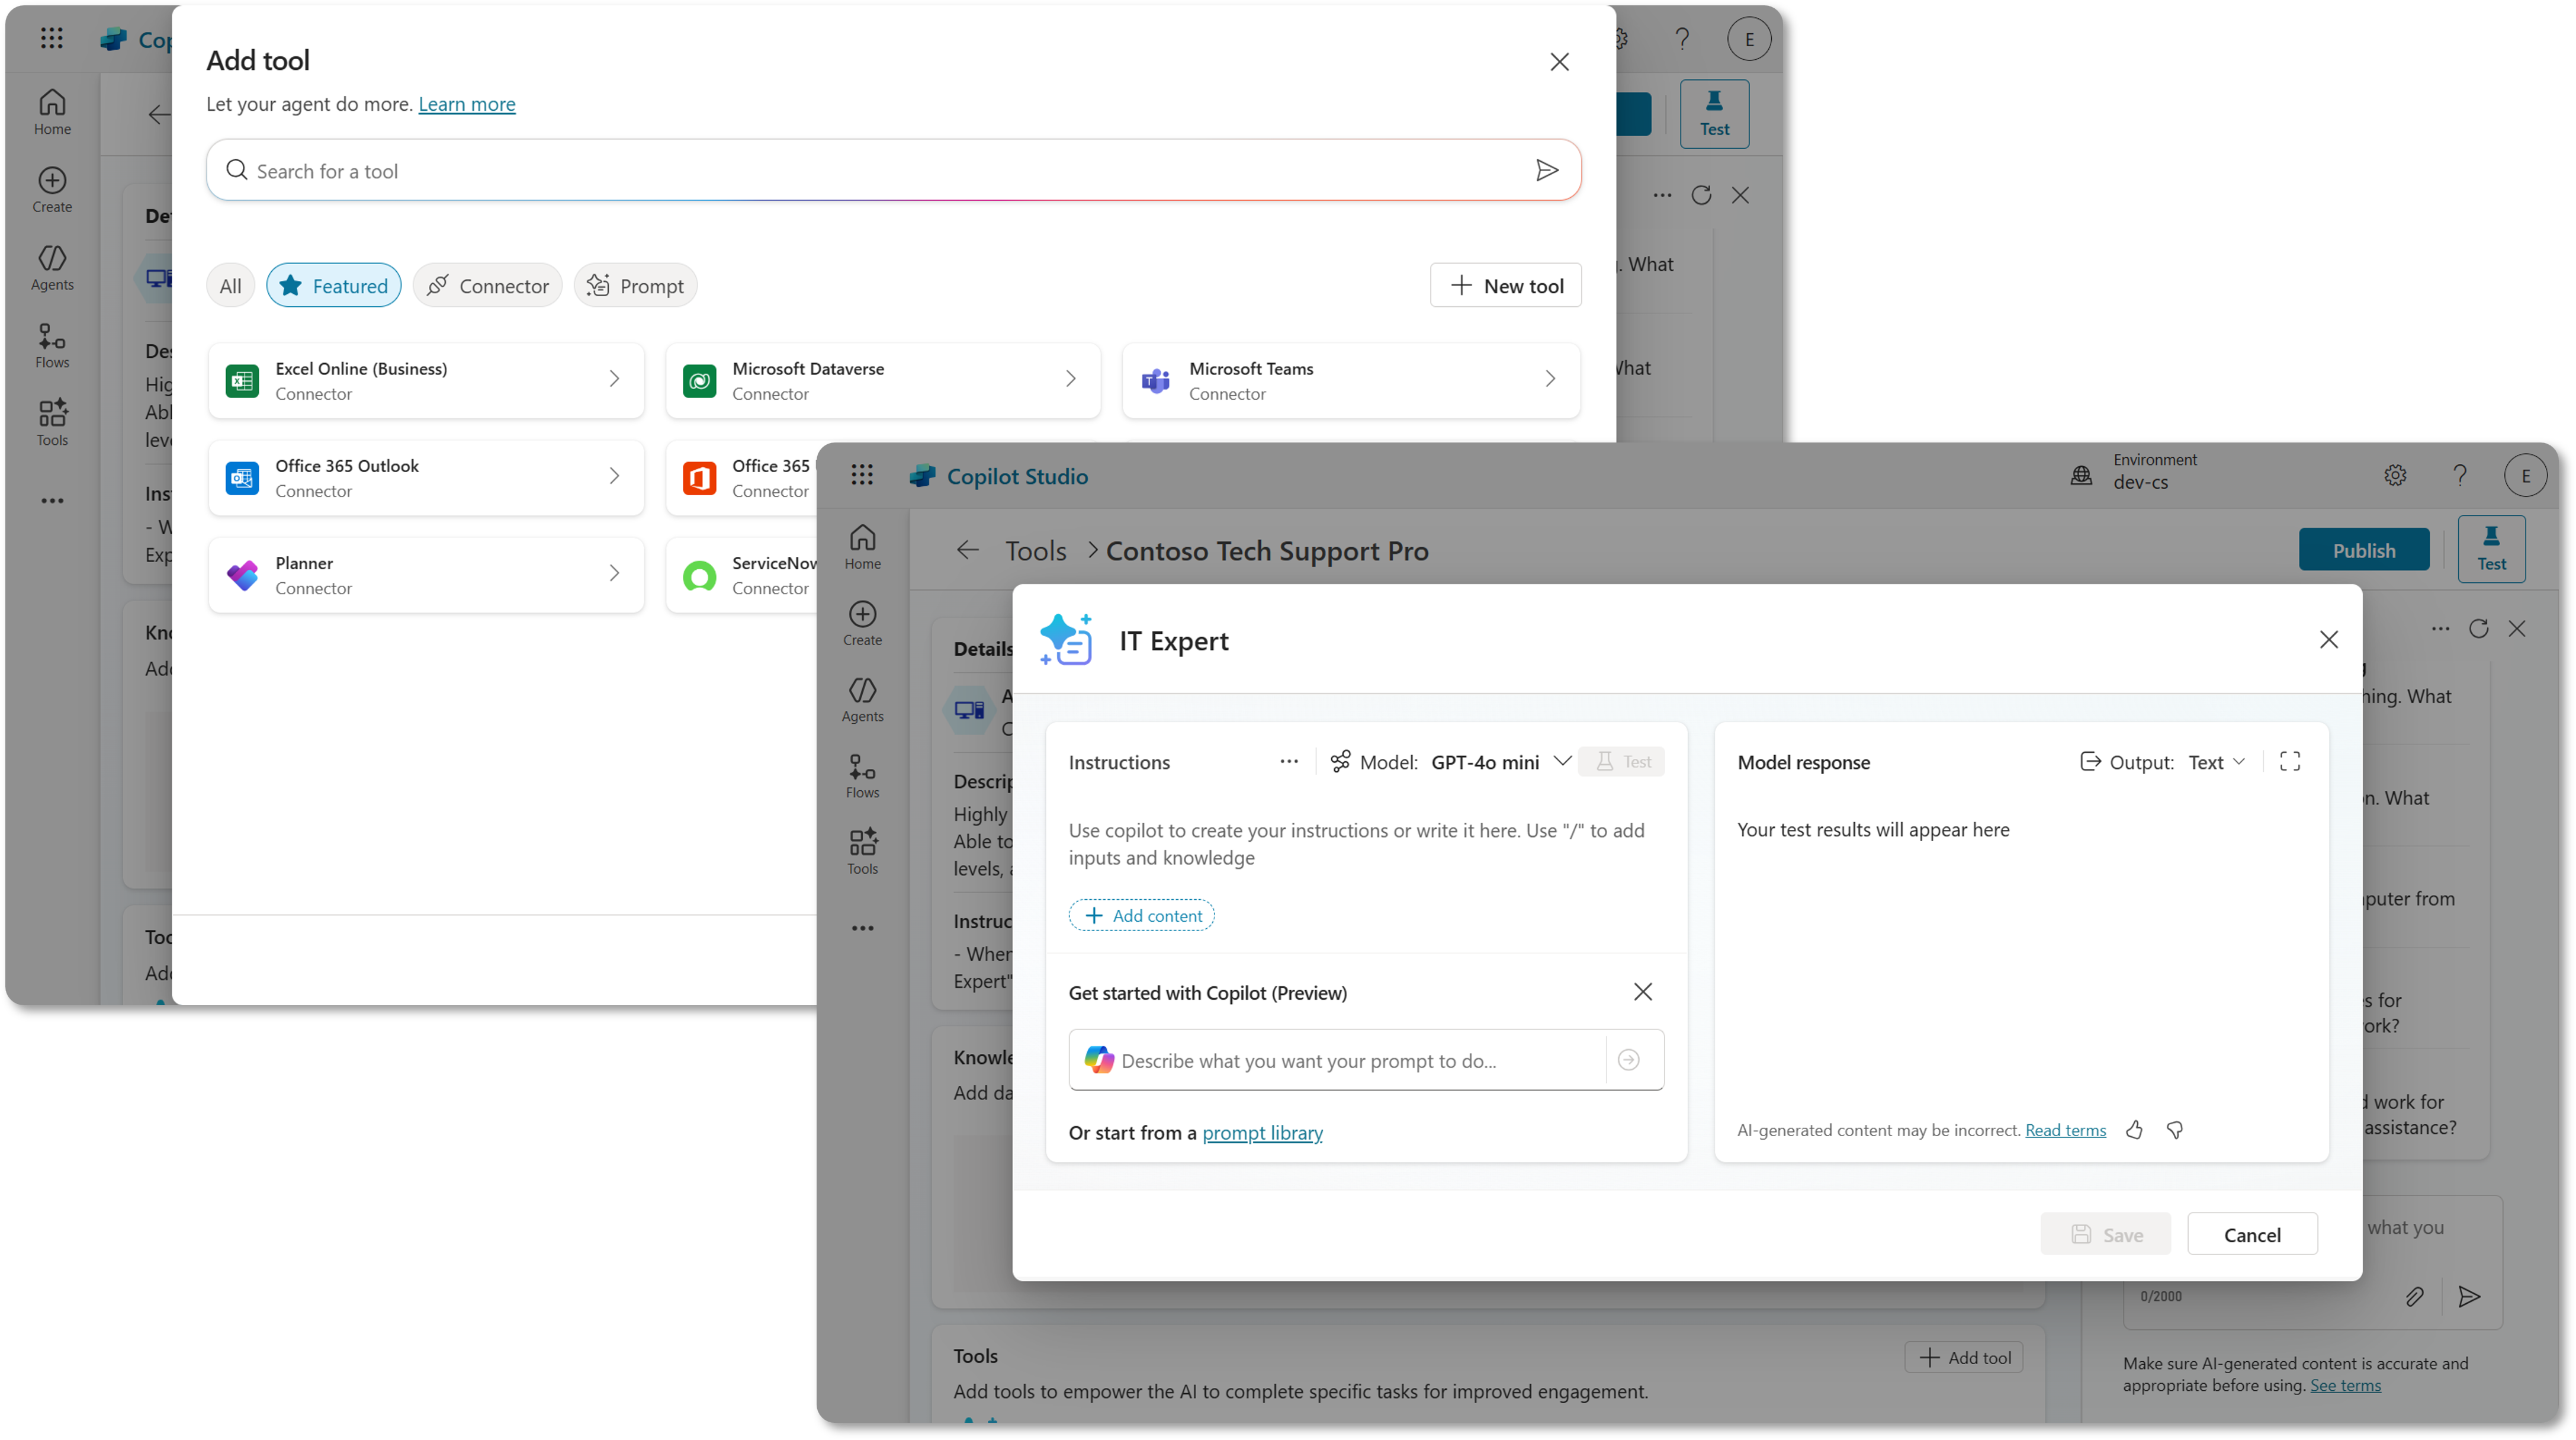Select the Prompt filter chip

635,286
